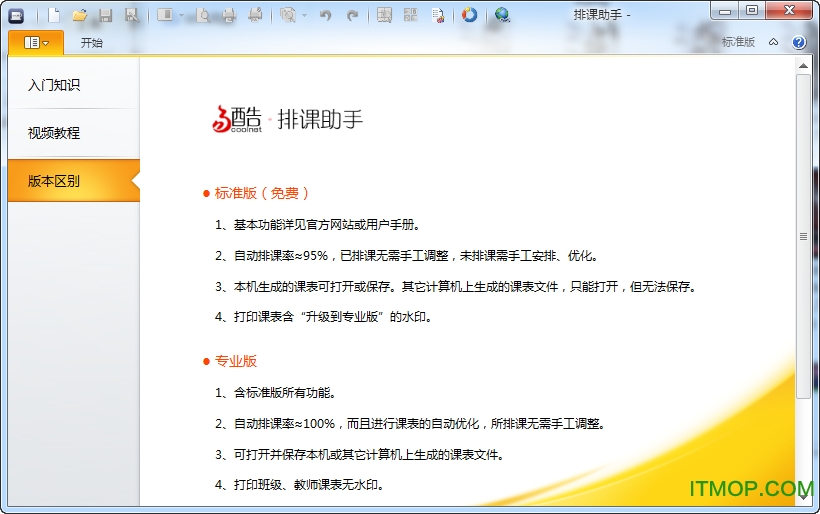Click the line '打印班级、教师课表无水印'
This screenshot has width=820, height=514.
coord(300,485)
